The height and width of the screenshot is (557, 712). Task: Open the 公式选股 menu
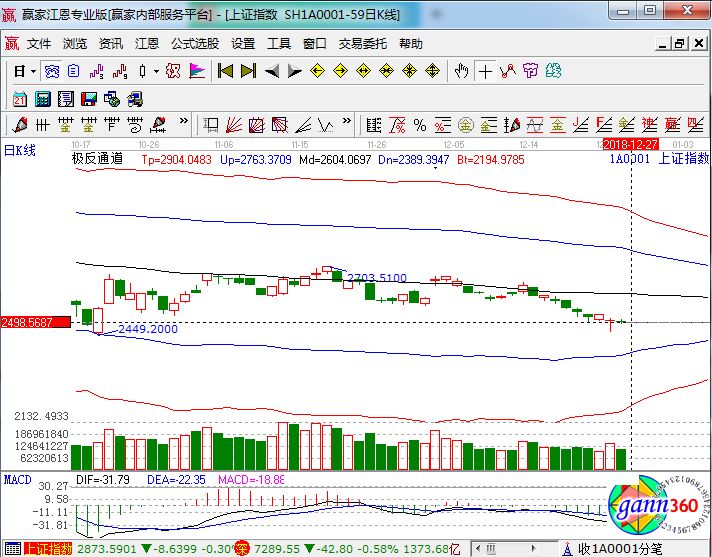point(195,44)
